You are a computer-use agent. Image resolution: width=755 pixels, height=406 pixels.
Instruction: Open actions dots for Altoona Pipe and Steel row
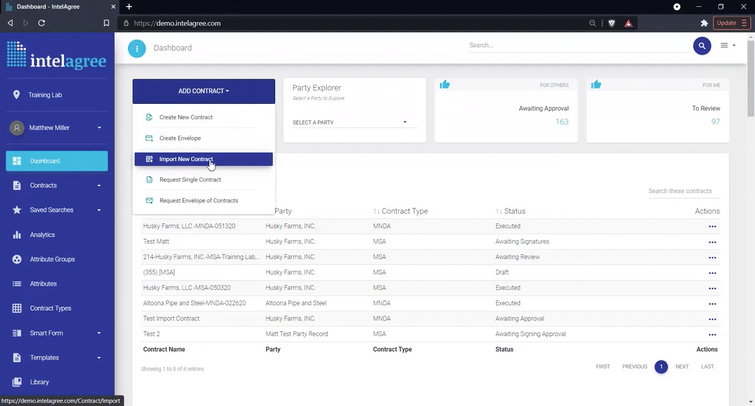tap(712, 303)
